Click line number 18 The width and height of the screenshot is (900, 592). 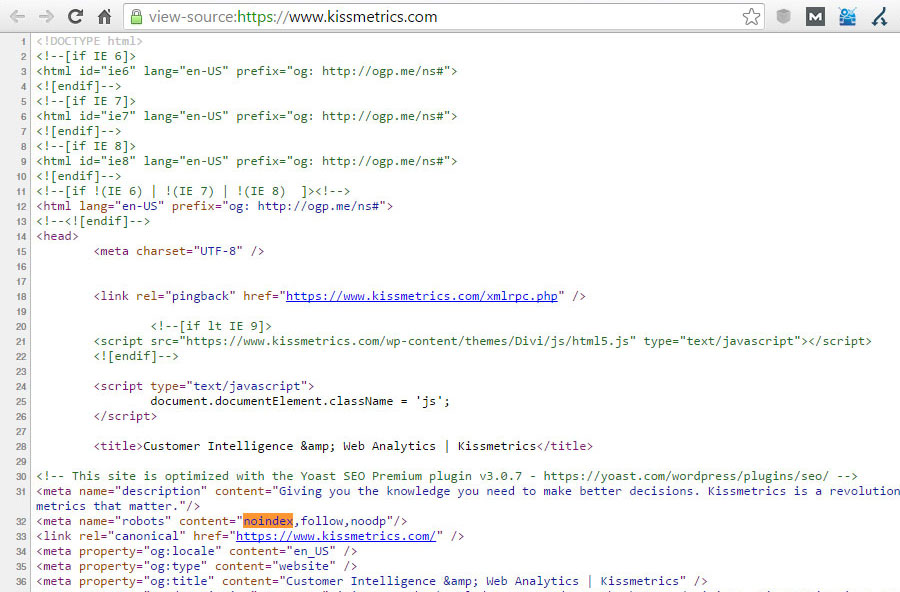21,297
